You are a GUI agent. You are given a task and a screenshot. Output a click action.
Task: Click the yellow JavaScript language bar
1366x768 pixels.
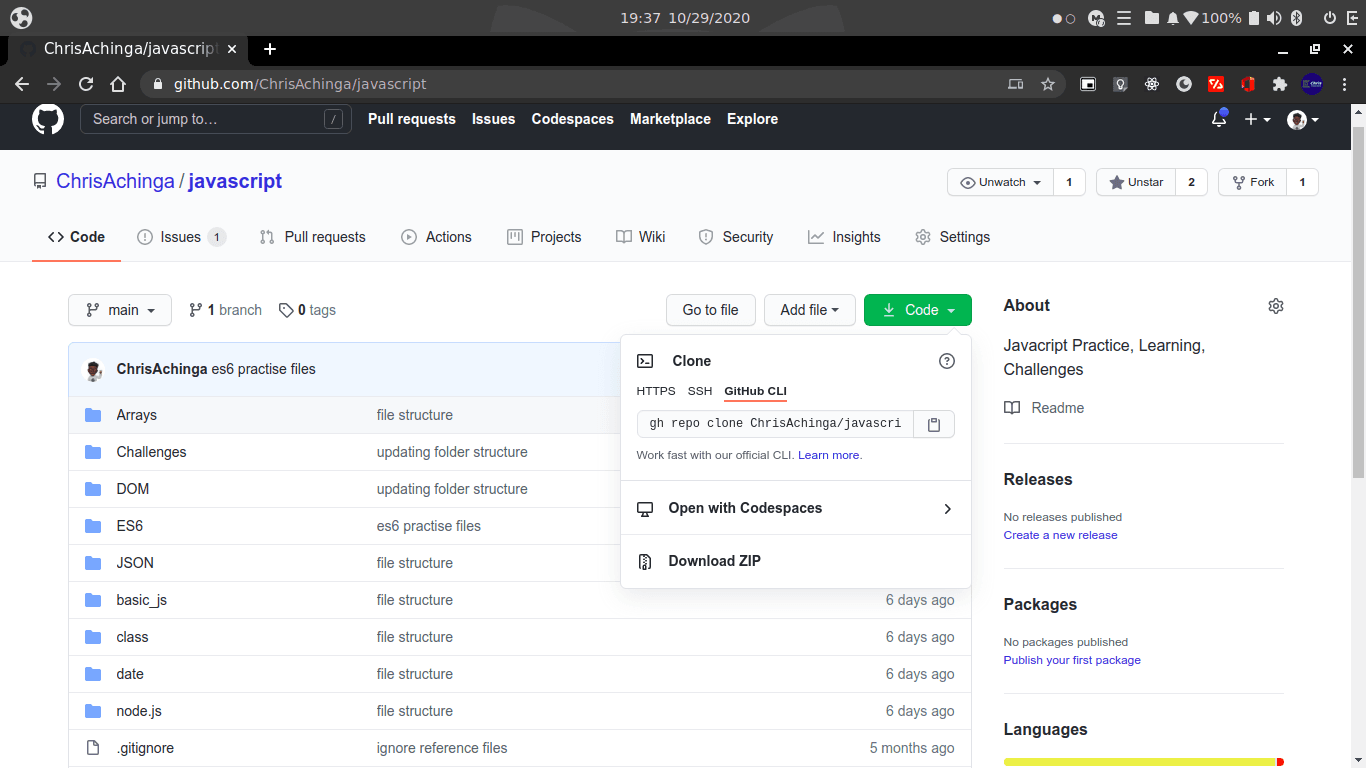(x=1140, y=762)
